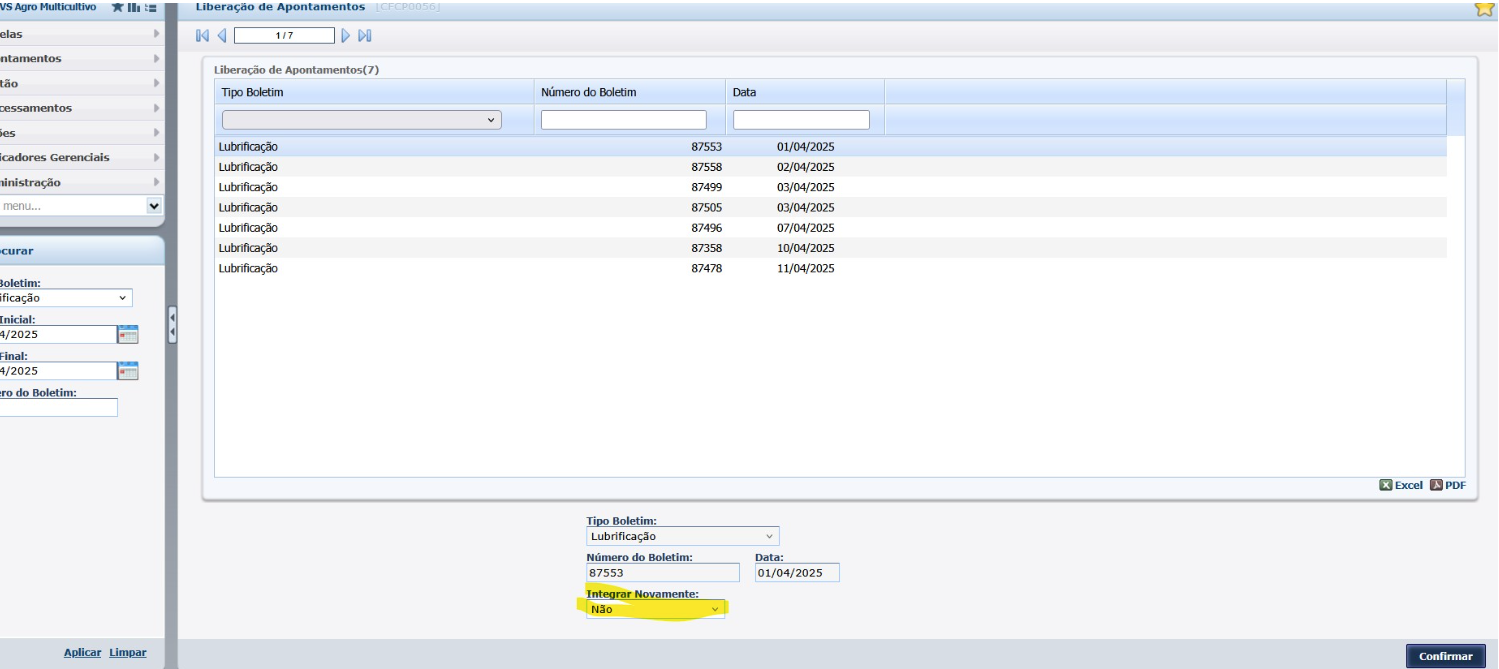Image resolution: width=1499 pixels, height=669 pixels.
Task: Open the Integrar Novamente dropdown
Action: point(656,609)
